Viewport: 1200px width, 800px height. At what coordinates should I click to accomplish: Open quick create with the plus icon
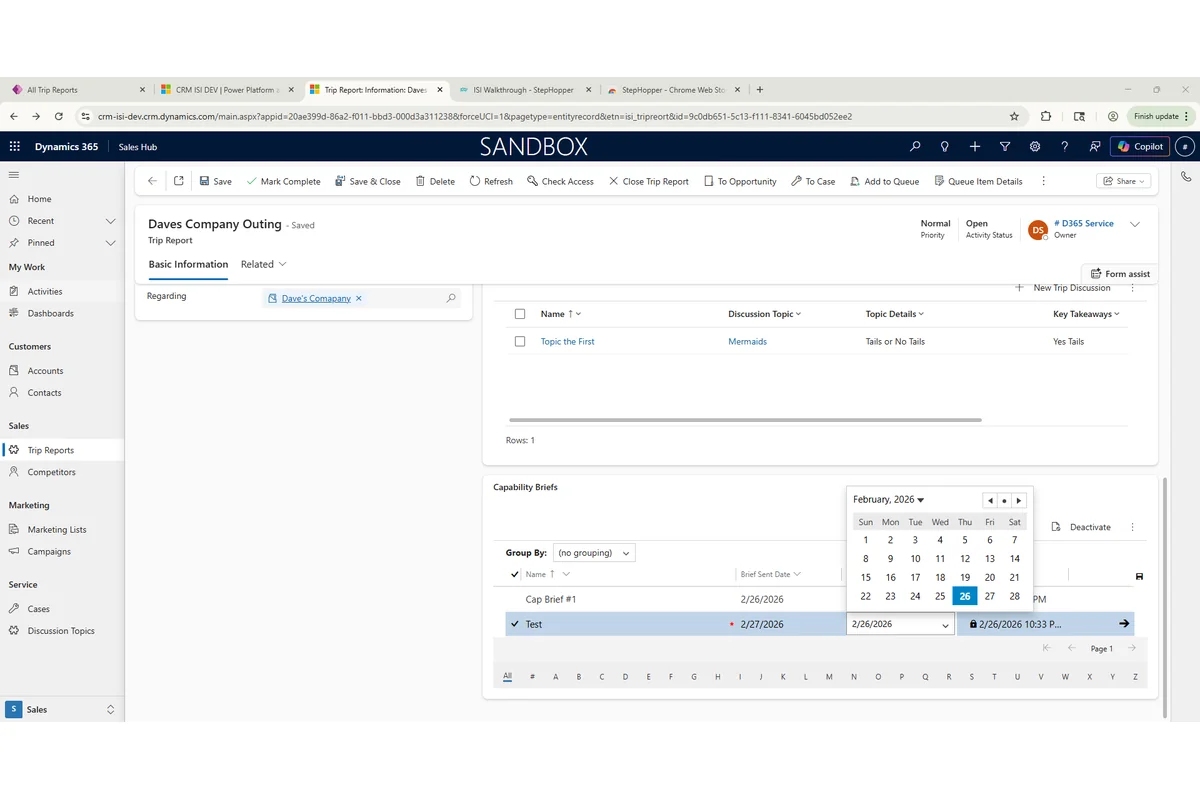click(x=974, y=146)
